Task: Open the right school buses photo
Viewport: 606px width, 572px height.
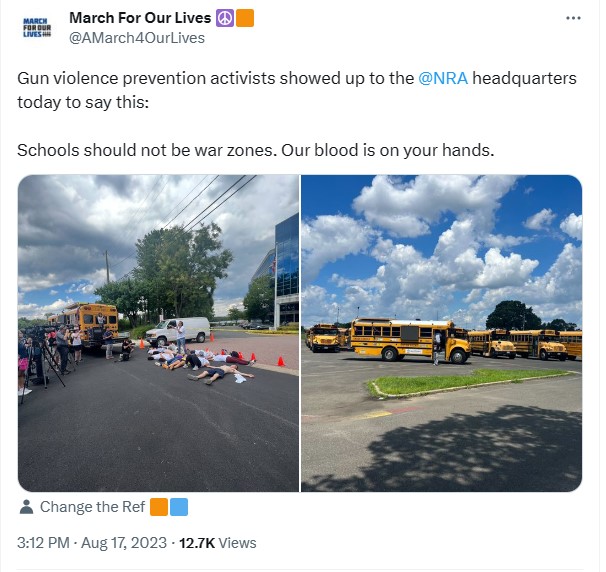Action: [x=441, y=333]
